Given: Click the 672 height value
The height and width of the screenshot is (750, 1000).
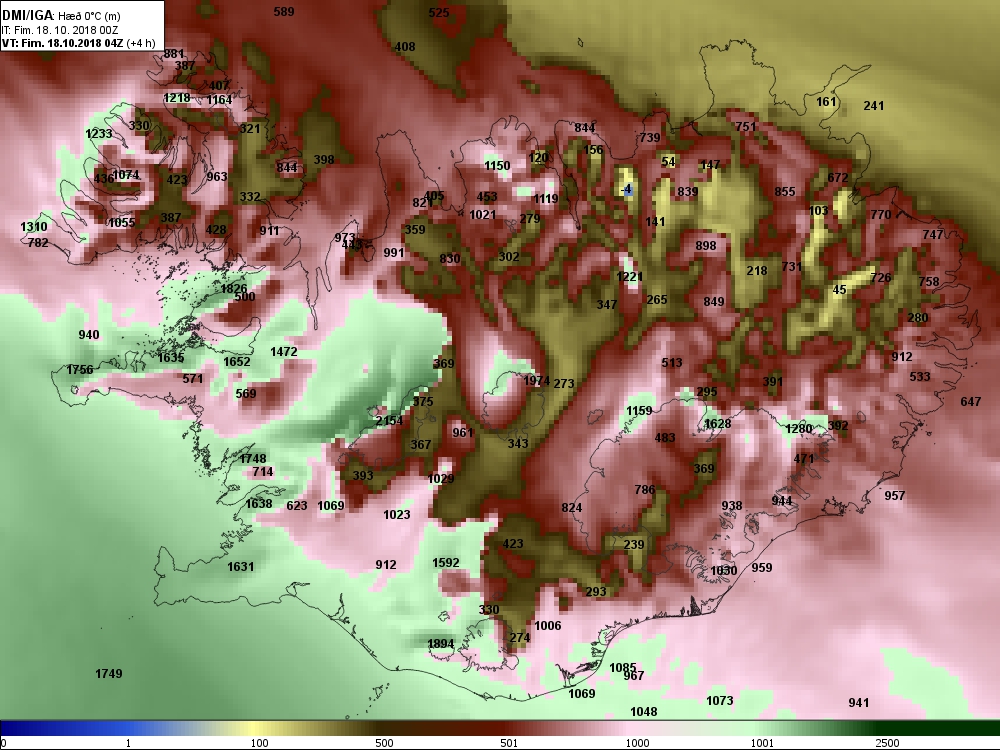Looking at the screenshot, I should (838, 177).
